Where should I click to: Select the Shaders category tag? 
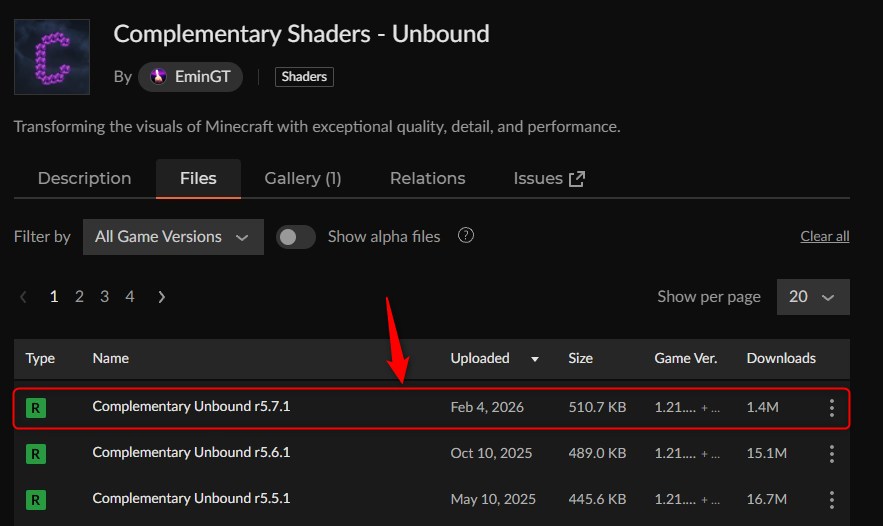pyautogui.click(x=304, y=77)
